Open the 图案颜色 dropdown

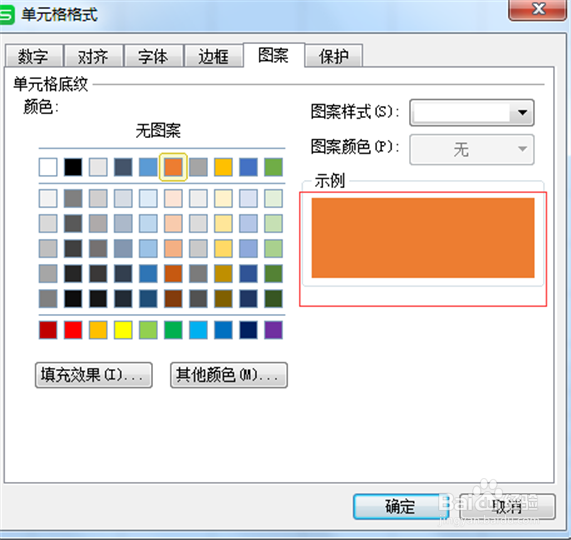(472, 149)
